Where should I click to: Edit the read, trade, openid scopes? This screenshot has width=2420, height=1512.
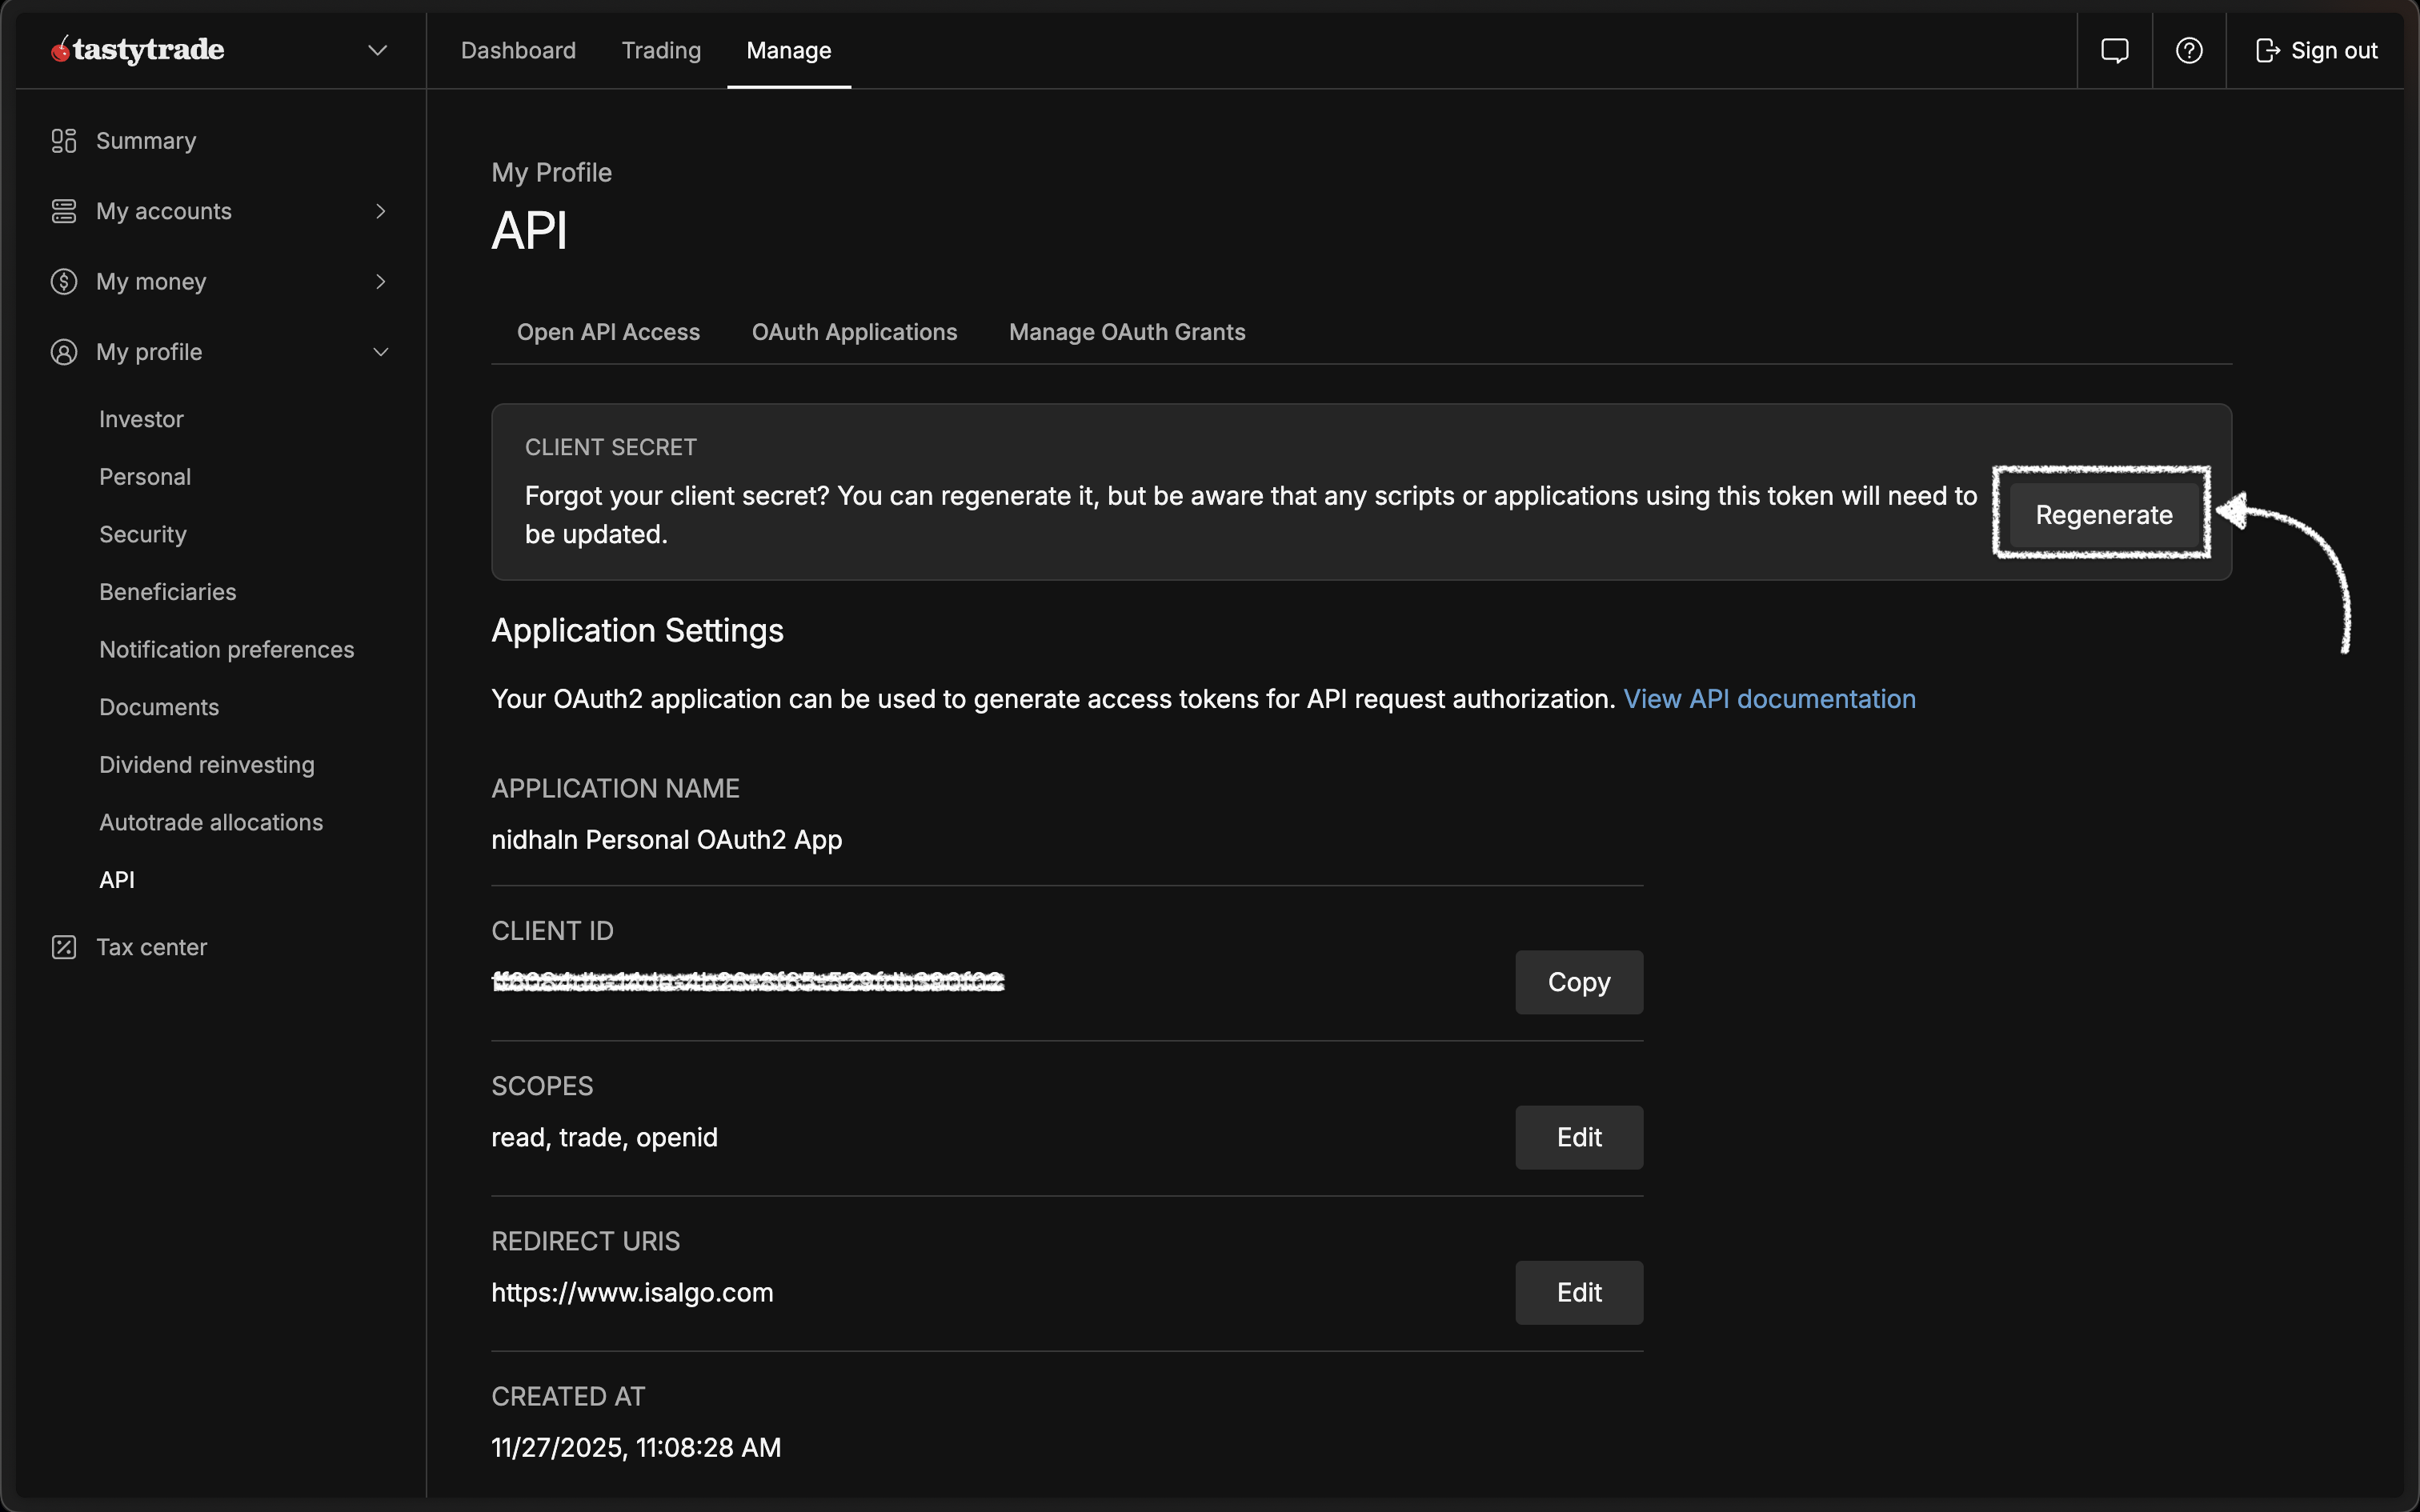pos(1578,1137)
